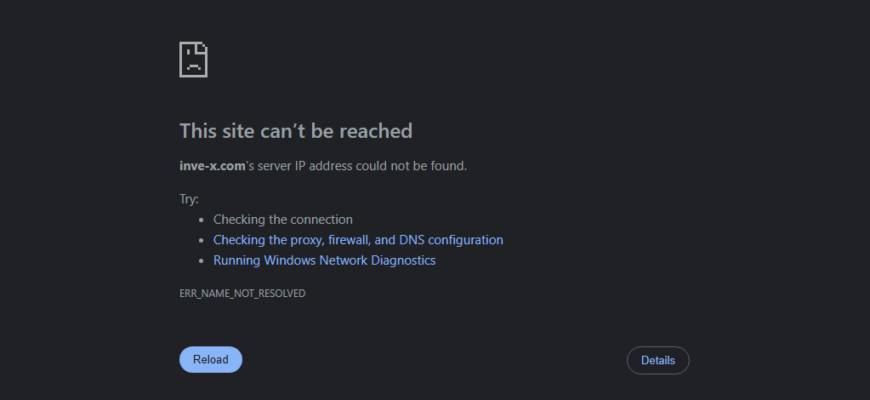
Task: Click the "This site can't be reached" heading
Action: pos(295,131)
